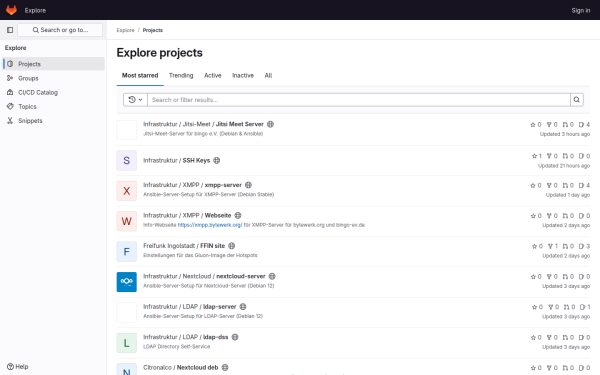
Task: Click the public globe icon for Jitsi Meet Server
Action: (x=271, y=124)
